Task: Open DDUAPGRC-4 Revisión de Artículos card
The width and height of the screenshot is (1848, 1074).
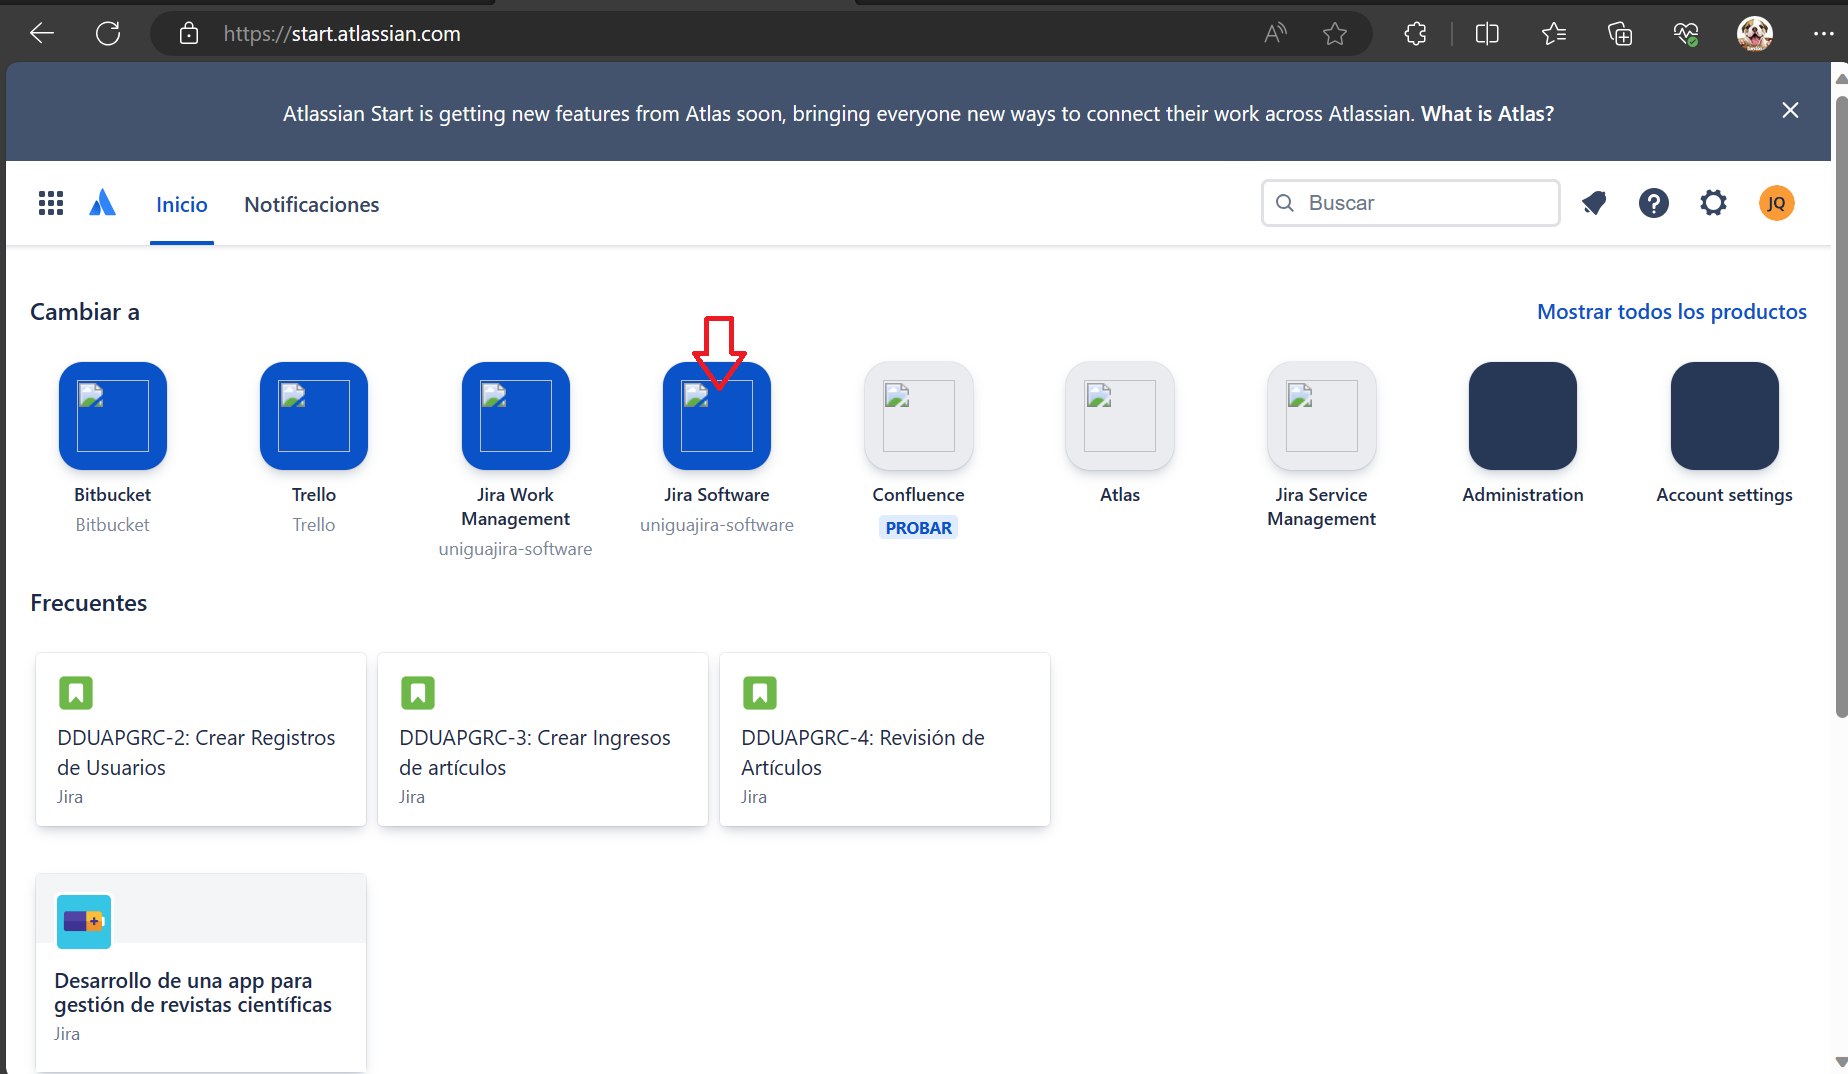Action: pyautogui.click(x=885, y=739)
